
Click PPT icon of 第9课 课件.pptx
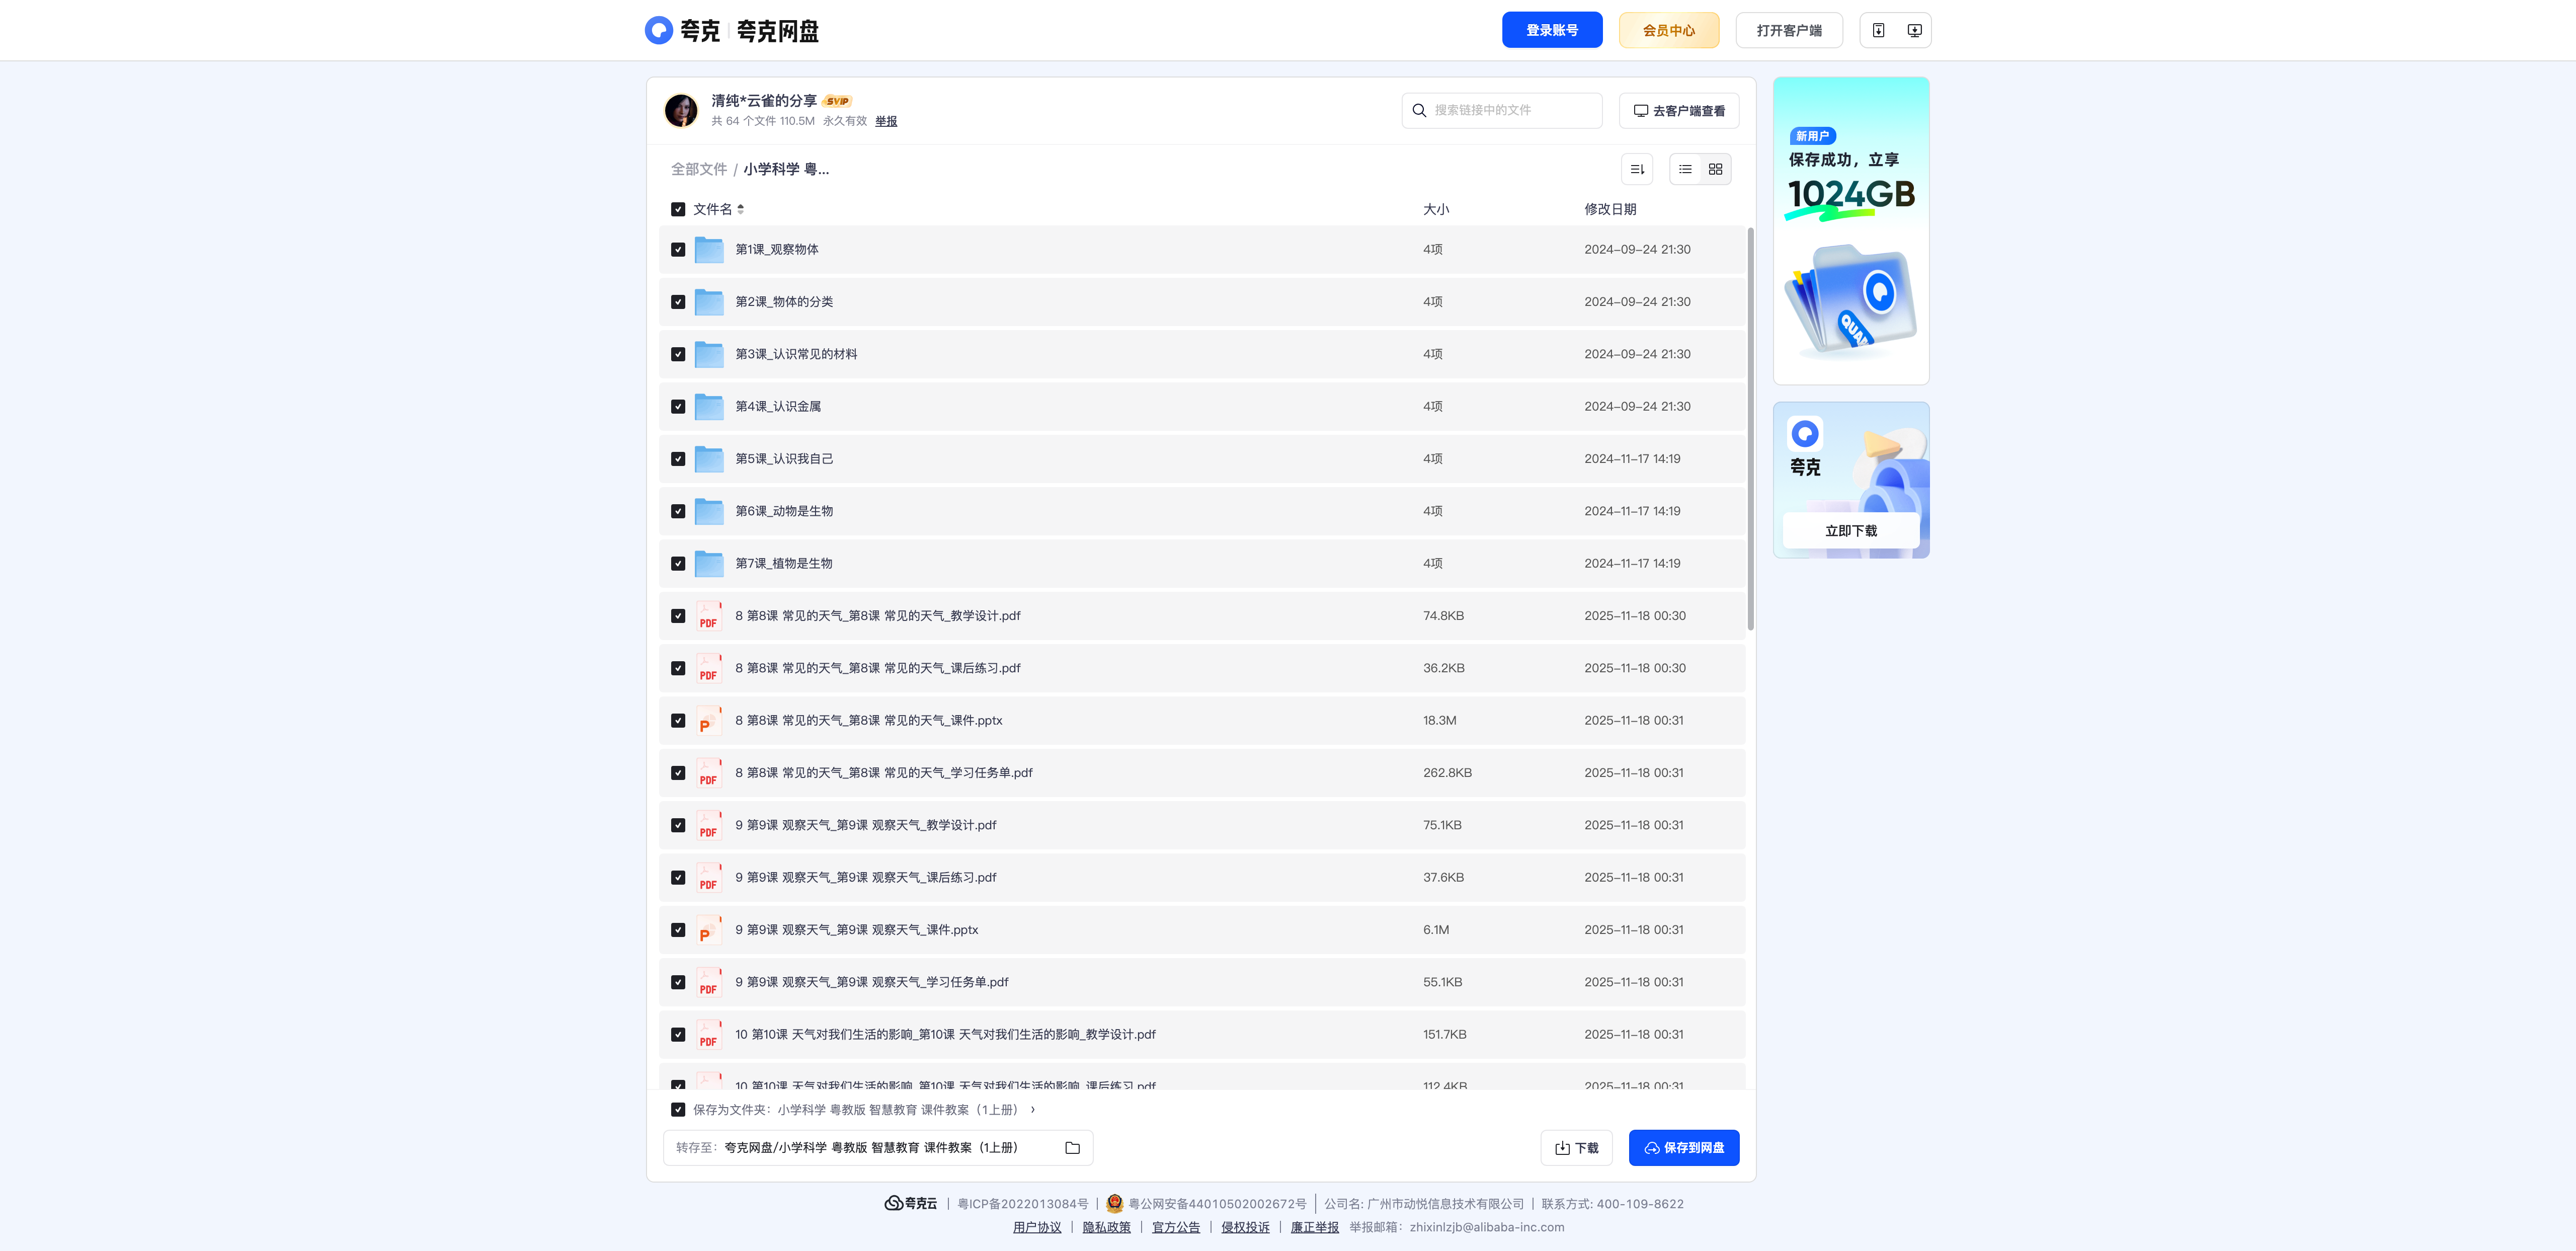[709, 930]
